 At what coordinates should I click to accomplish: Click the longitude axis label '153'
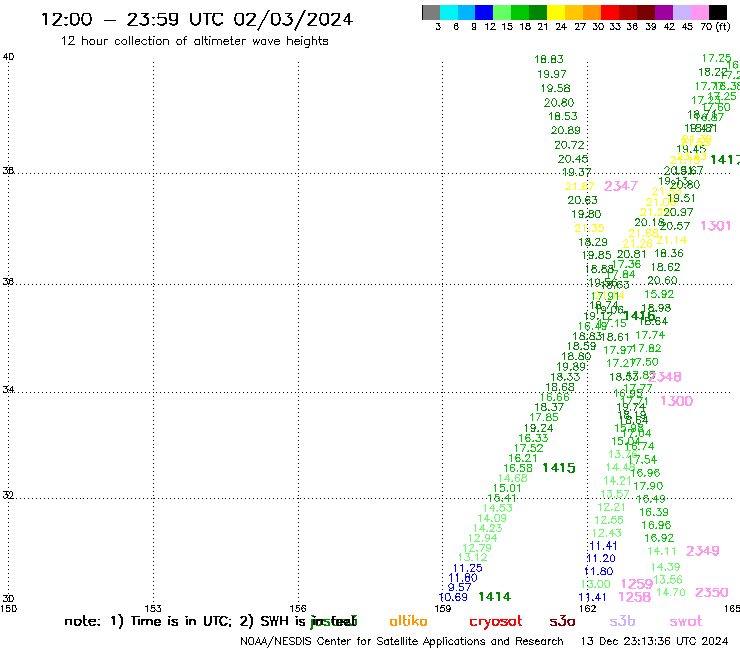point(153,608)
